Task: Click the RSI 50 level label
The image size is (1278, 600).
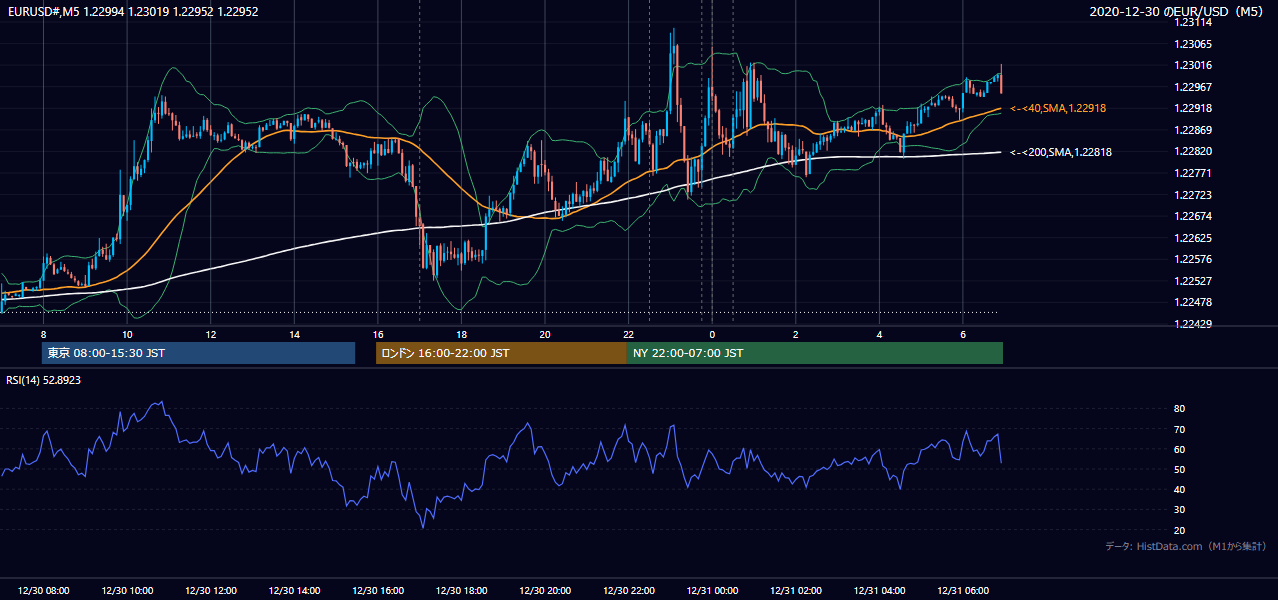Action: click(x=1180, y=469)
